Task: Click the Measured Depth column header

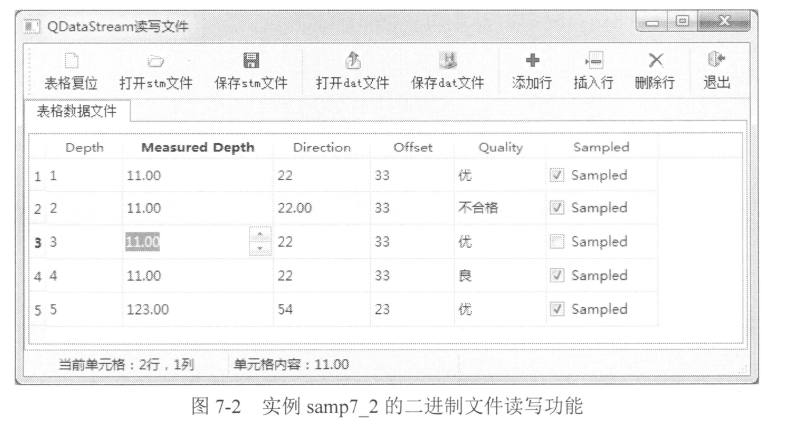Action: pyautogui.click(x=198, y=147)
